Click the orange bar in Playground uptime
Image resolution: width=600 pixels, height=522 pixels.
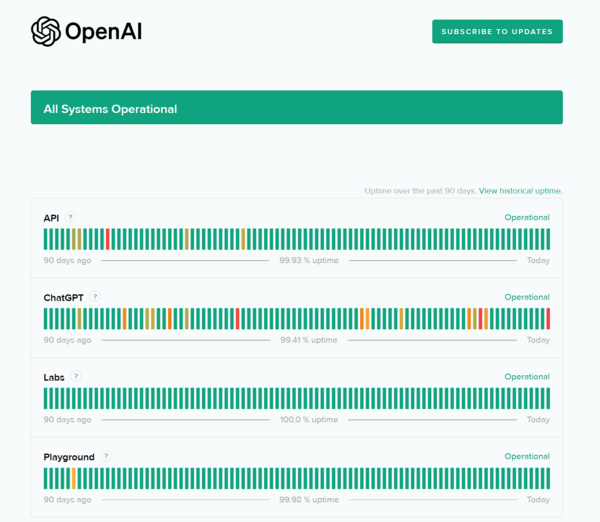tap(74, 479)
